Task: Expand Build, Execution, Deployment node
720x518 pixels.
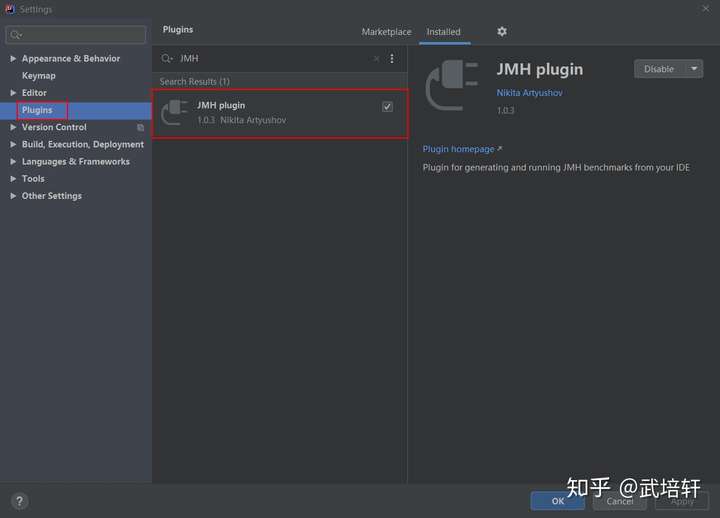Action: point(13,144)
